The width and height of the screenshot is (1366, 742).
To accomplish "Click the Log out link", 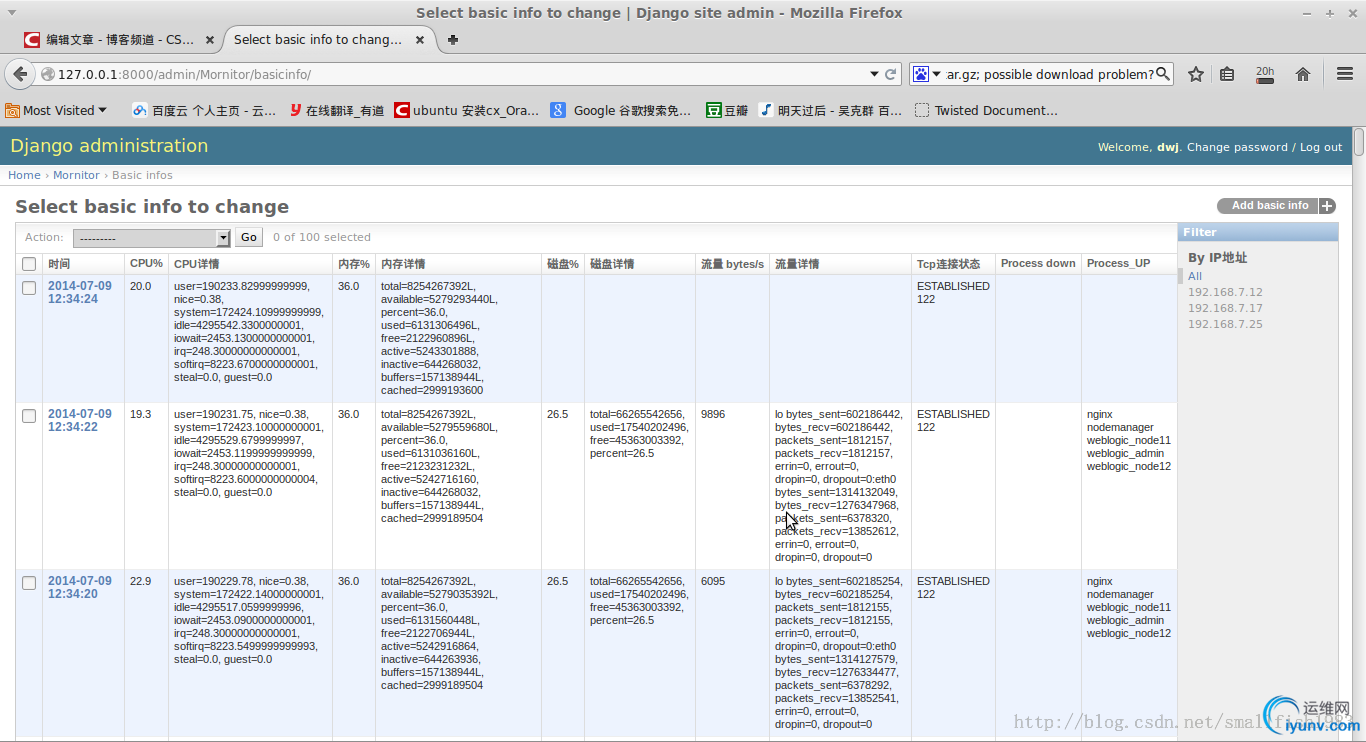I will point(1321,147).
